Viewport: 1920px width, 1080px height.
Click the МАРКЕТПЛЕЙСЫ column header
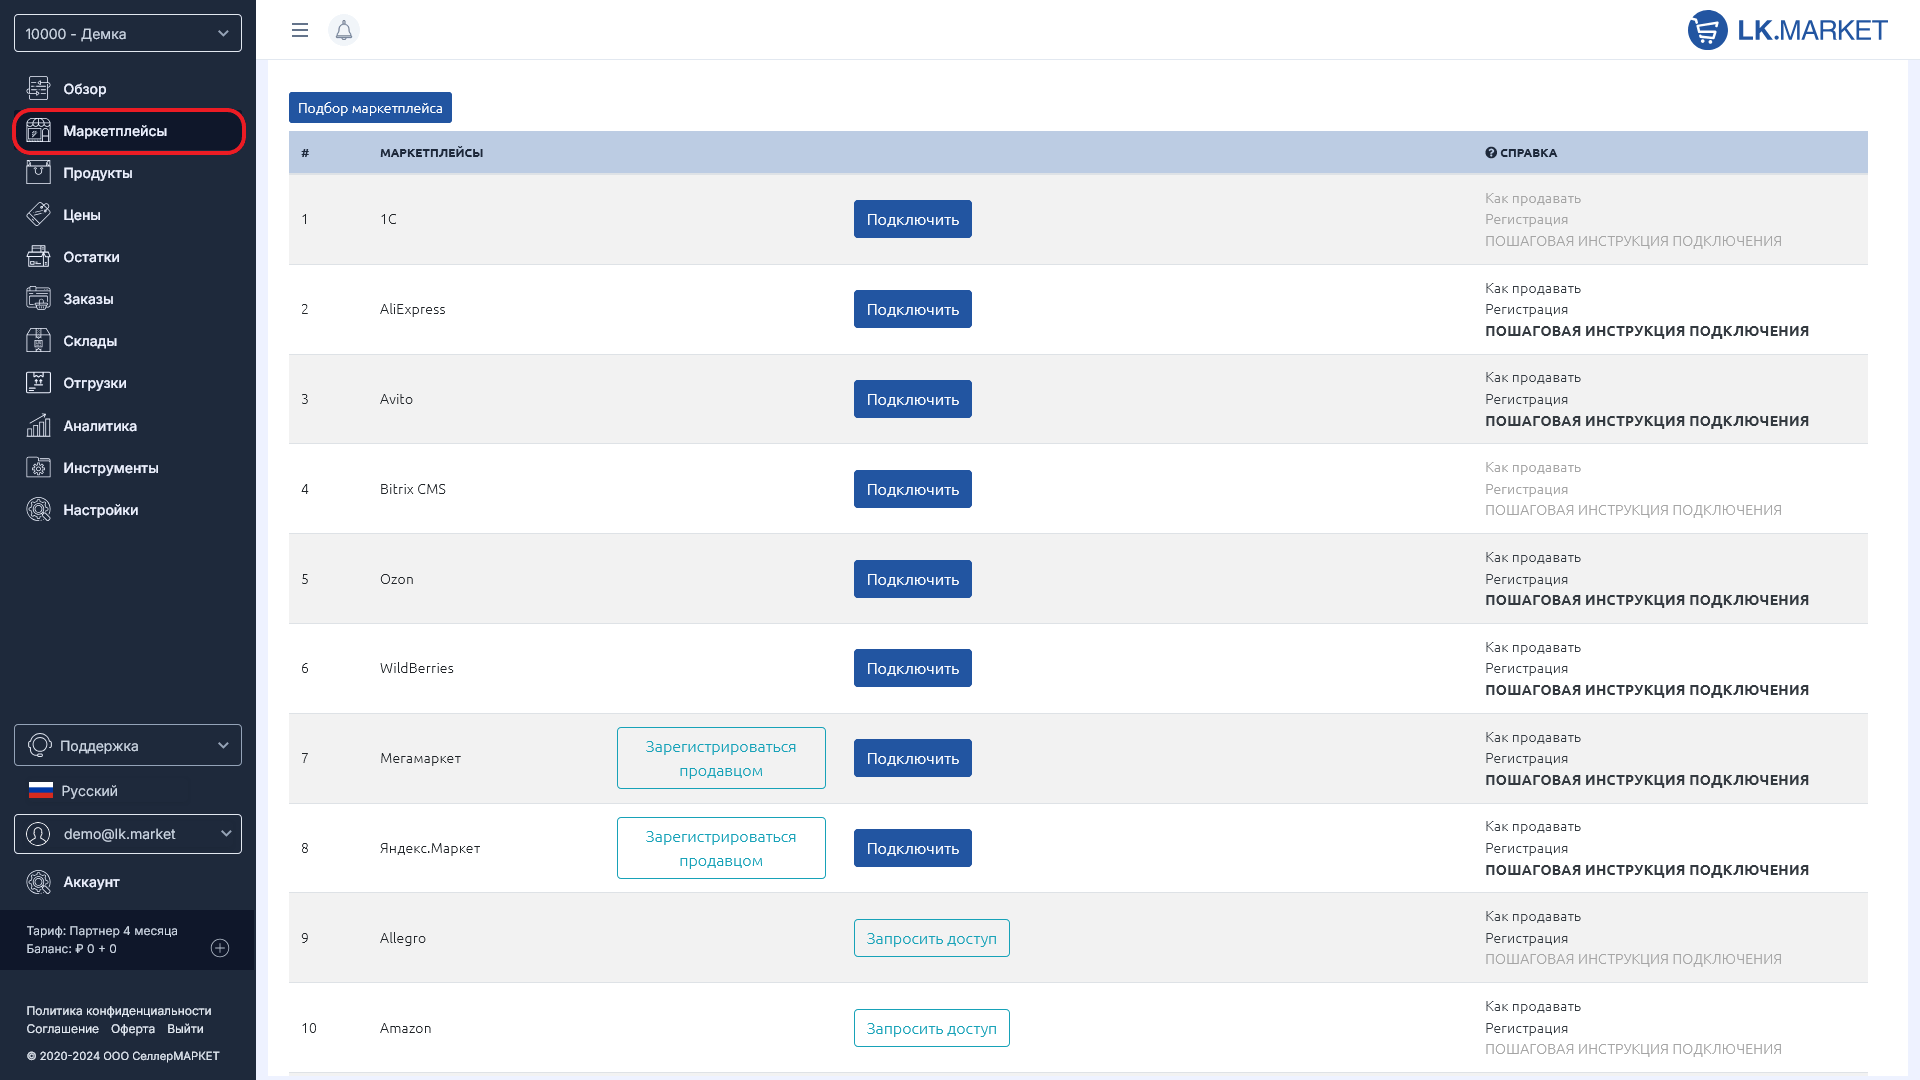click(x=431, y=153)
